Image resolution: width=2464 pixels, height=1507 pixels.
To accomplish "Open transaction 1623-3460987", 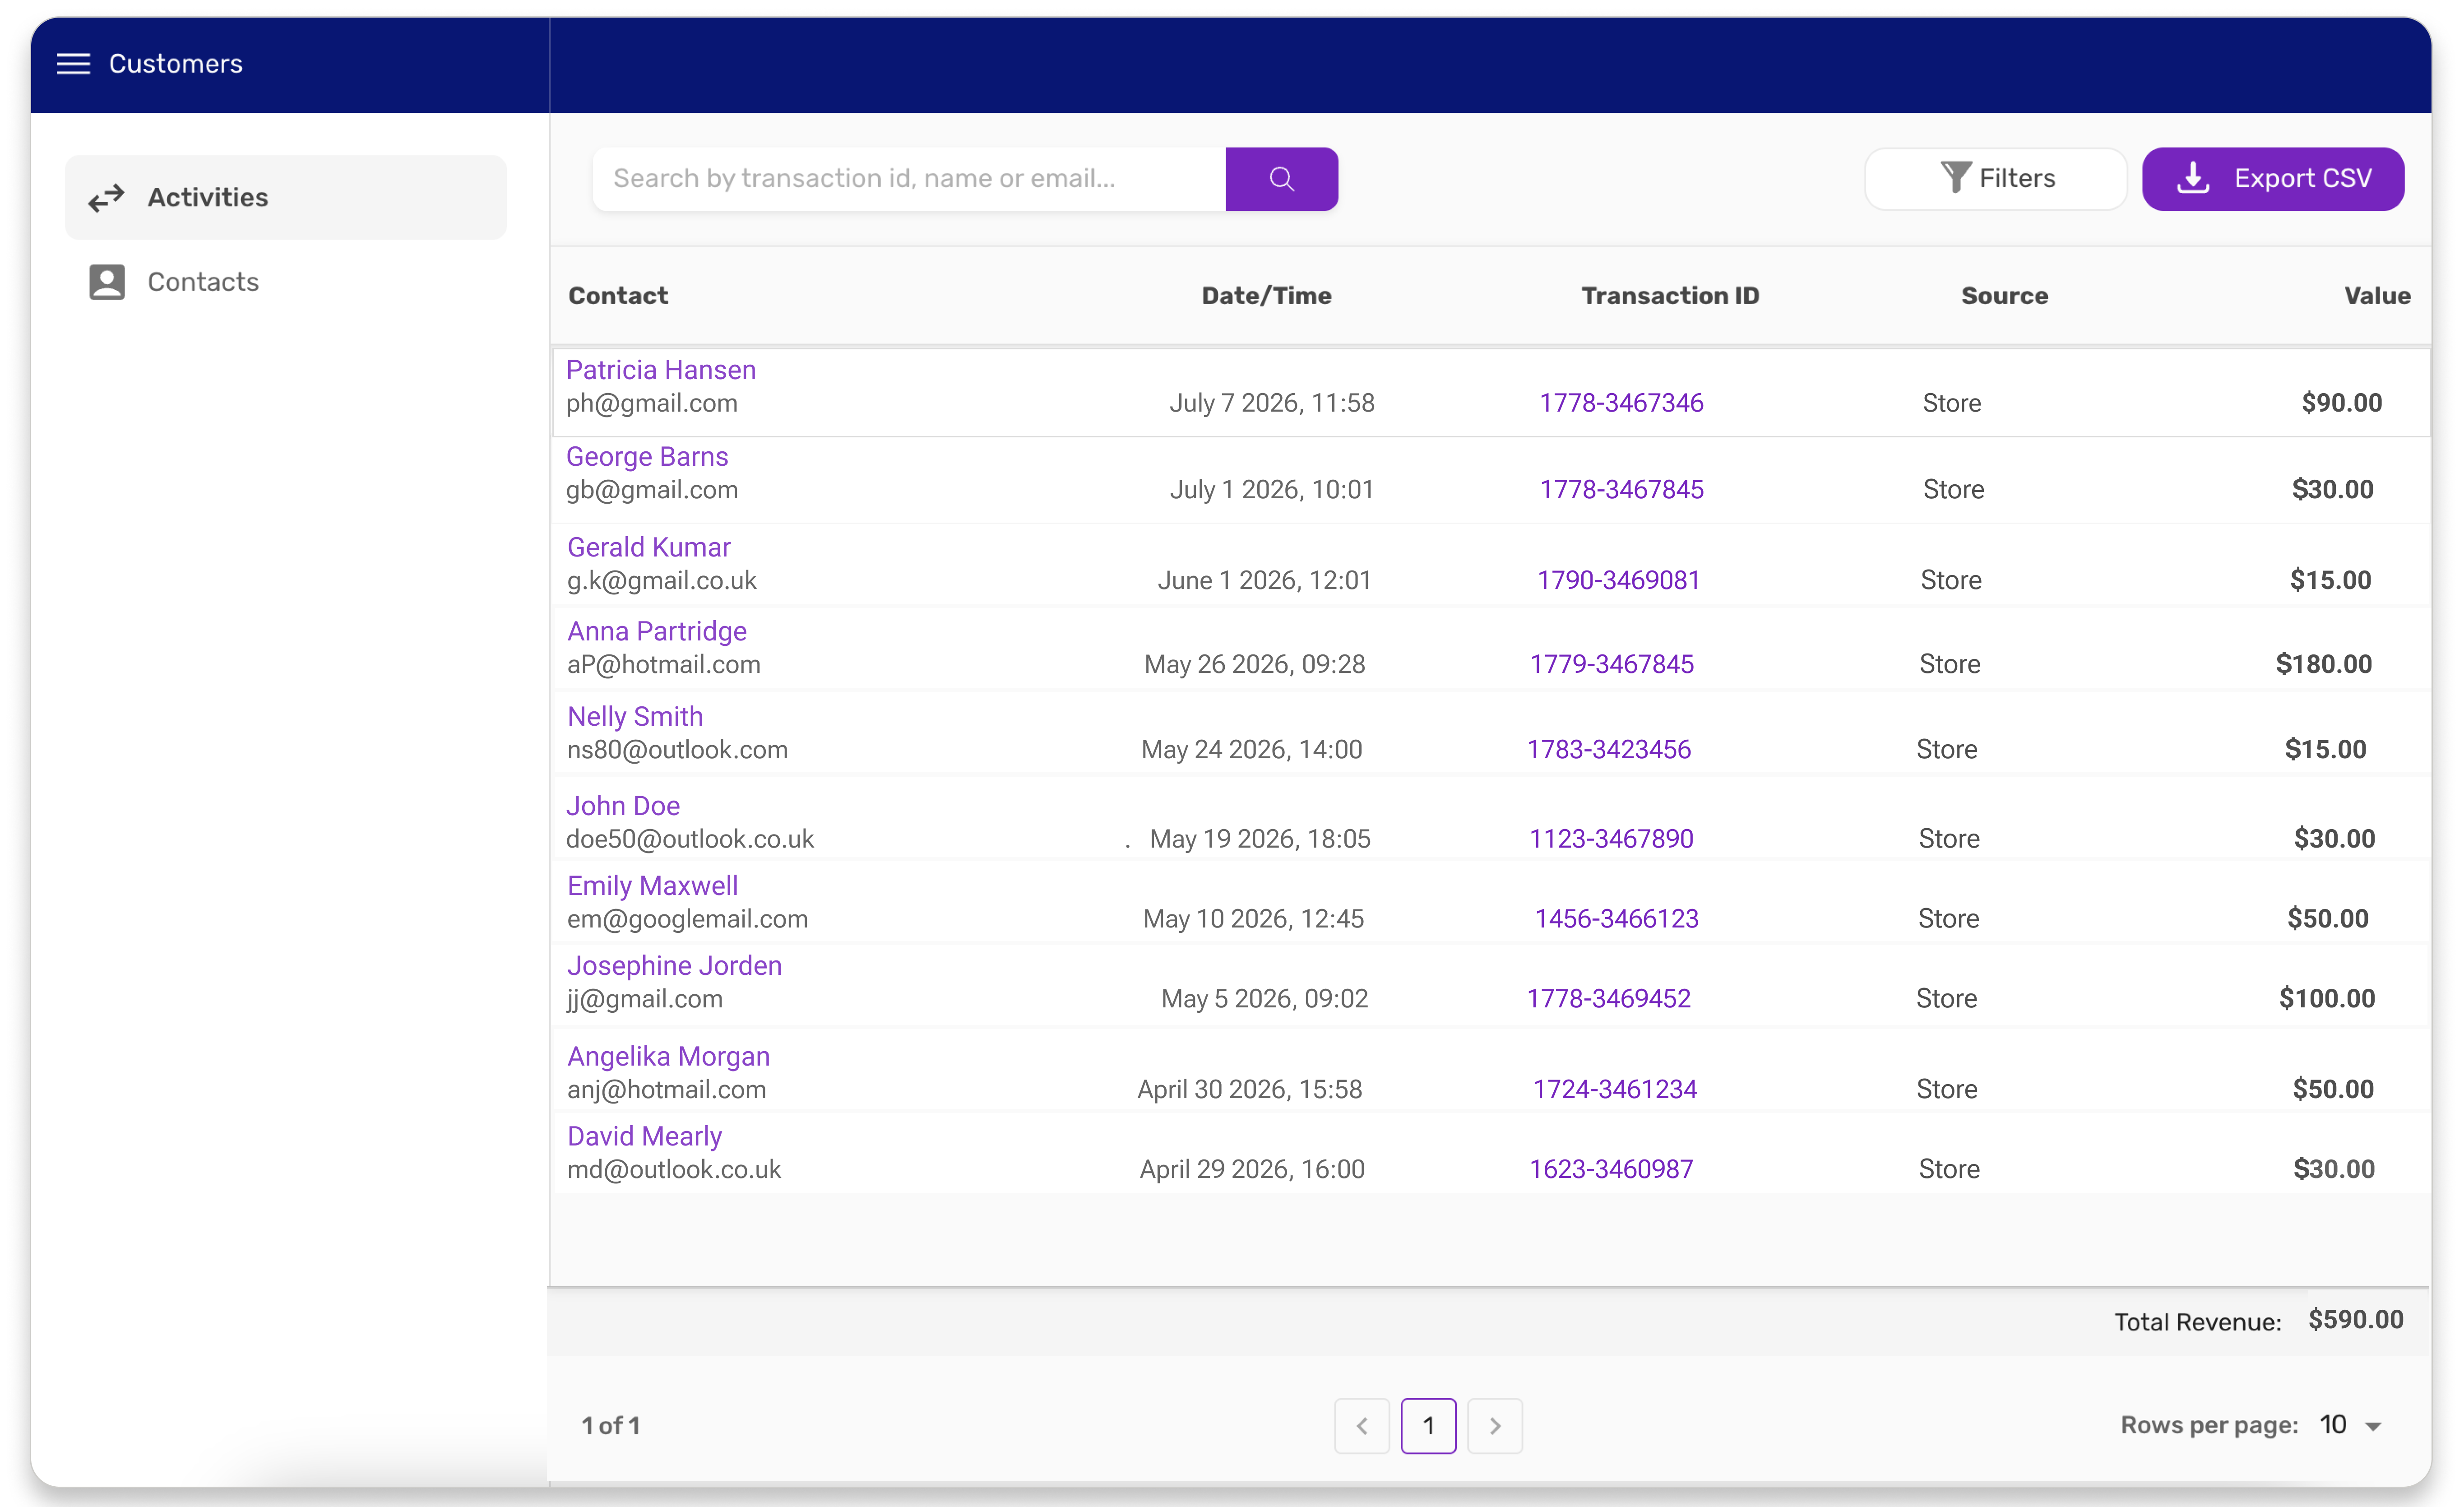I will click(x=1611, y=1169).
